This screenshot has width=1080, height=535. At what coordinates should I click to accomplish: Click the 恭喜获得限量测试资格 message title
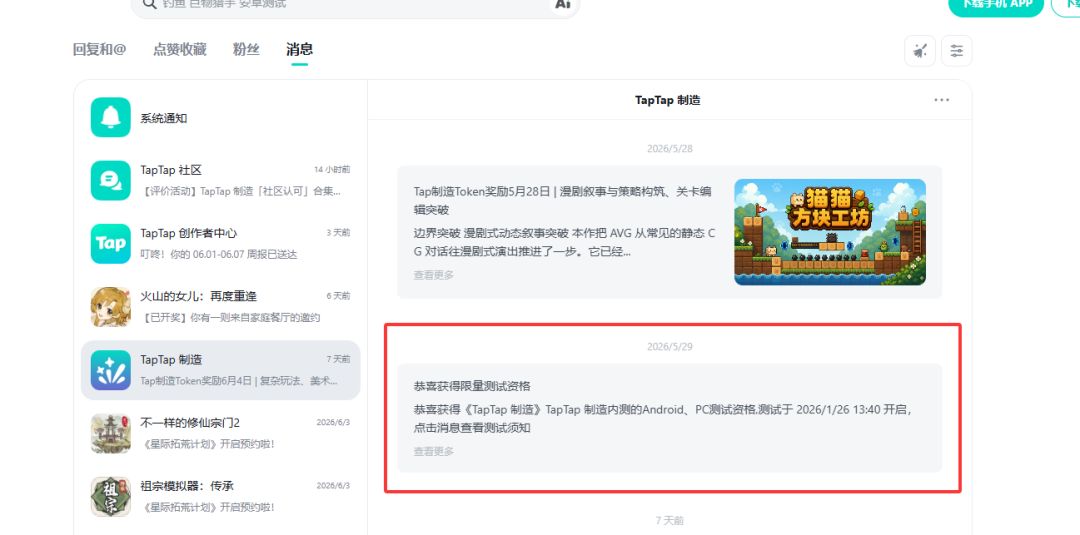pos(472,386)
